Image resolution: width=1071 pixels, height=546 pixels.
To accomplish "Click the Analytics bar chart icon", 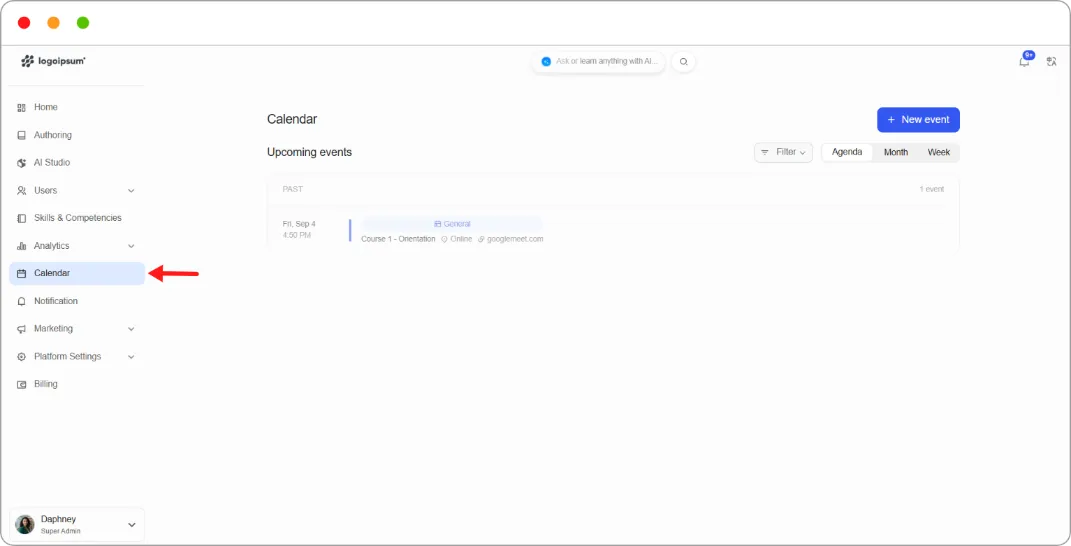I will 21,246.
